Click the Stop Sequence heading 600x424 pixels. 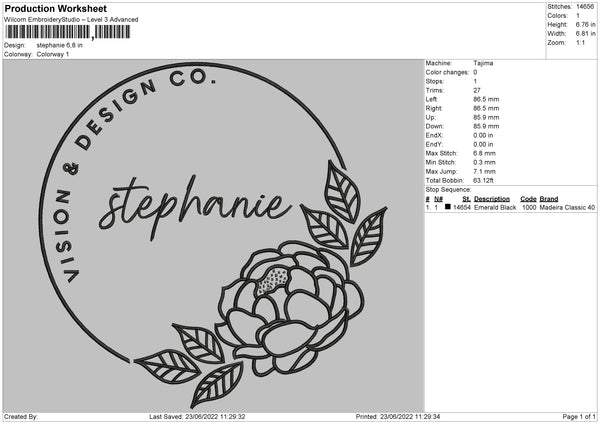(448, 190)
